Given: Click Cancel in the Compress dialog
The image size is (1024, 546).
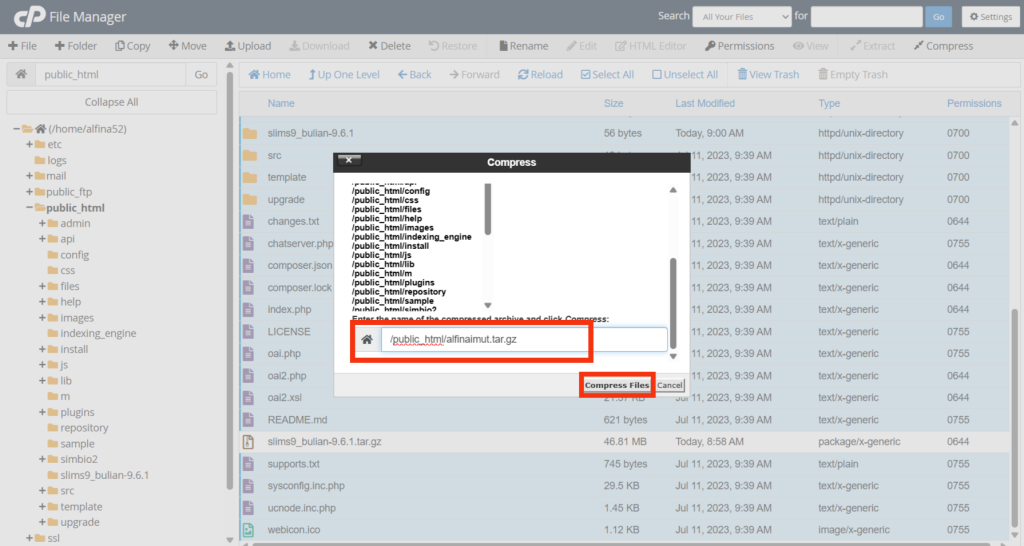Looking at the screenshot, I should click(669, 385).
